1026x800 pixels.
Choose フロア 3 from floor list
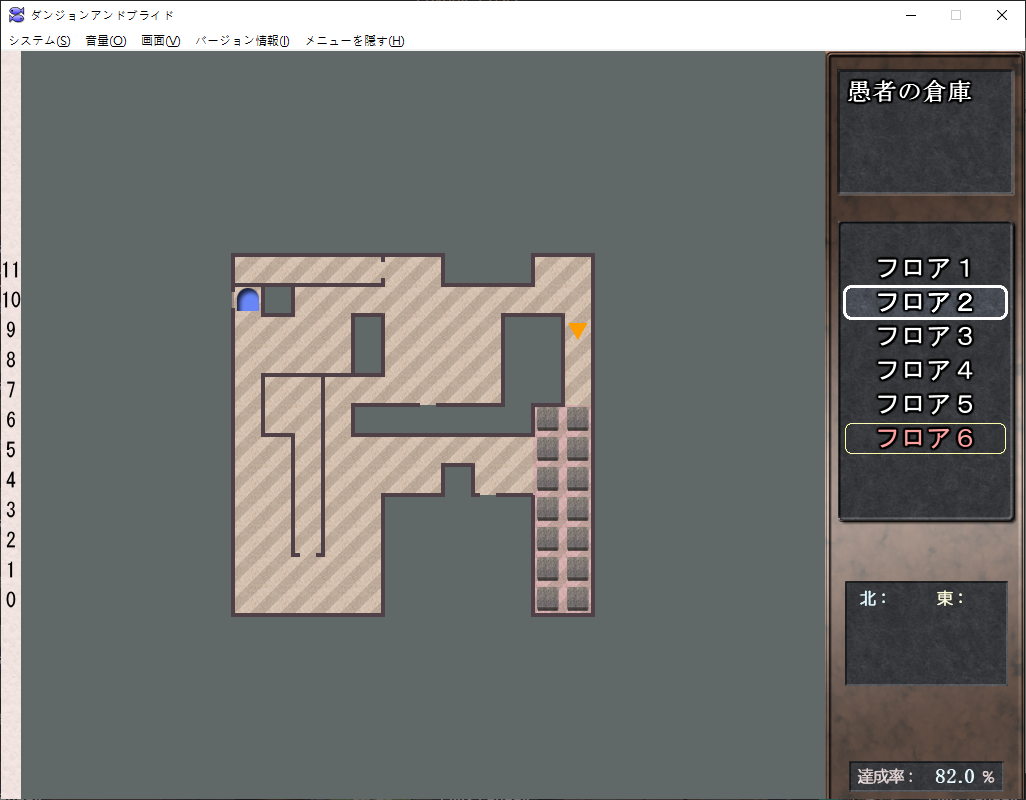925,336
